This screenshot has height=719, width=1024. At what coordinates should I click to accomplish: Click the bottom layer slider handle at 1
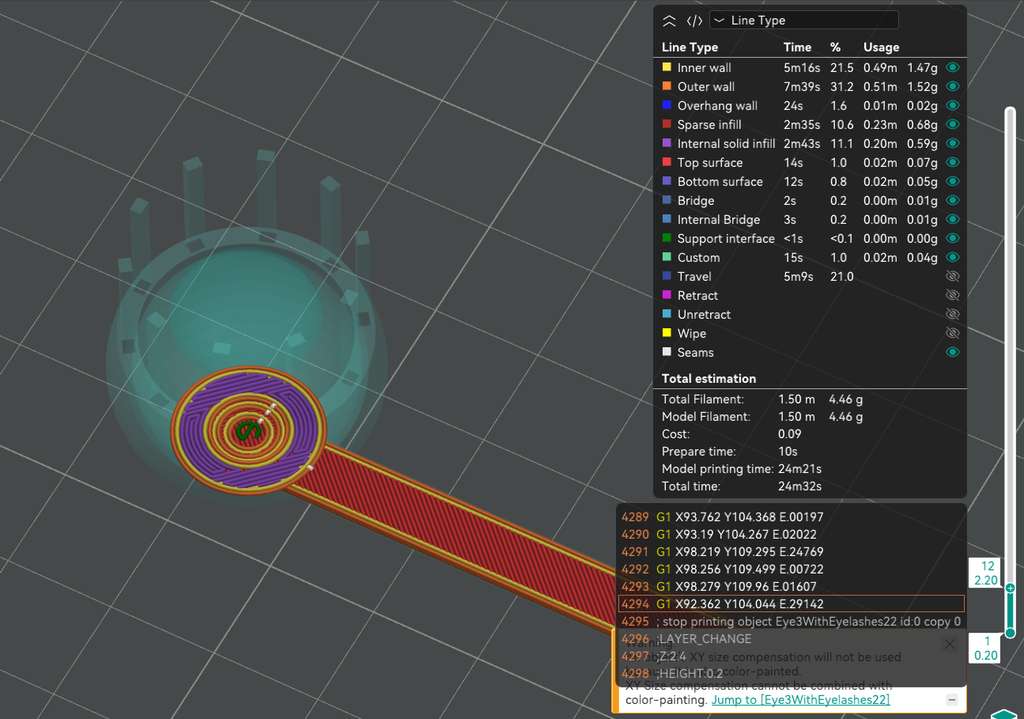tap(1010, 633)
